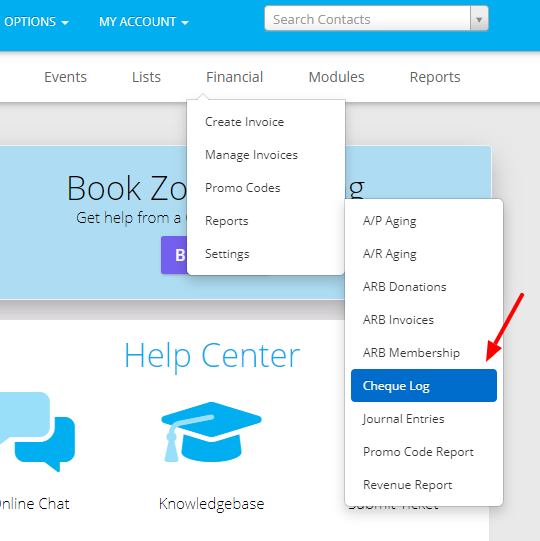Click into the Search Contacts field
540x541 pixels.
[x=367, y=19]
